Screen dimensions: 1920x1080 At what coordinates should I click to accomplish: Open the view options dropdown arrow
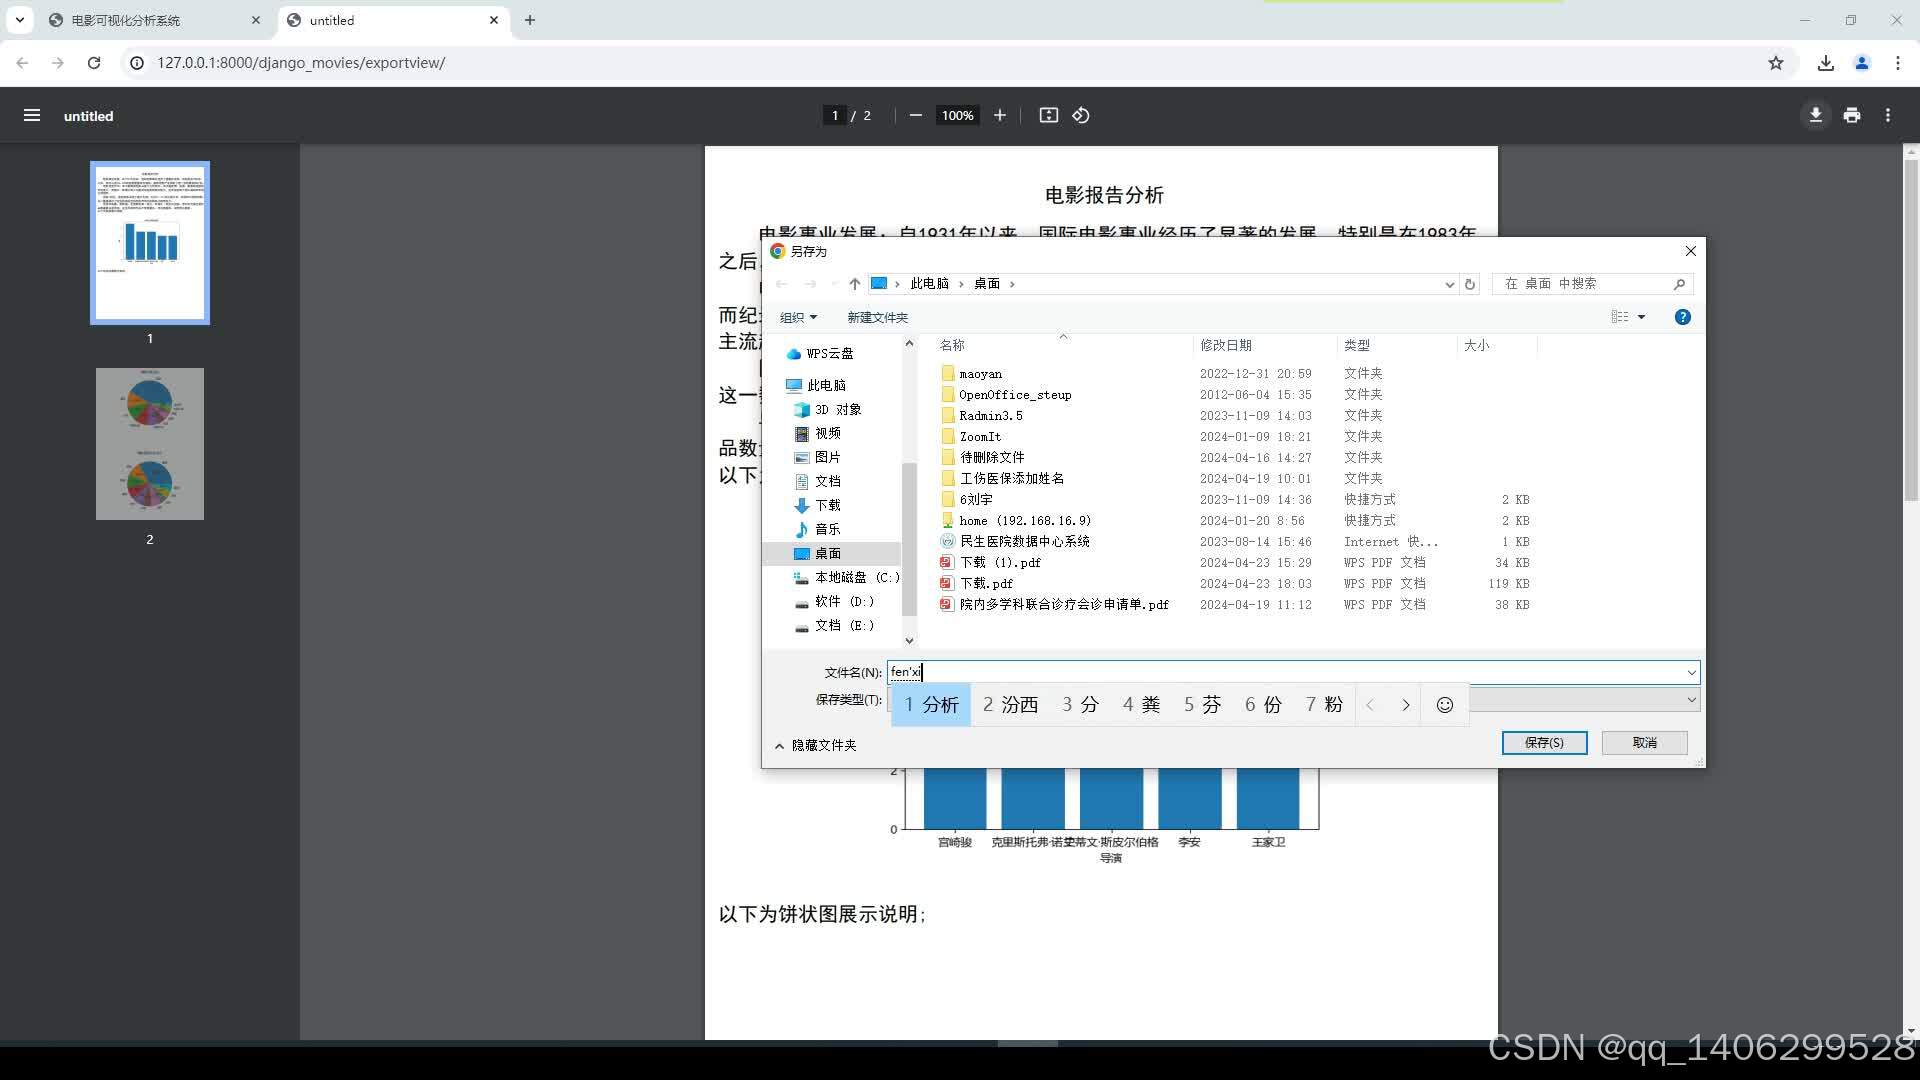pyautogui.click(x=1641, y=317)
